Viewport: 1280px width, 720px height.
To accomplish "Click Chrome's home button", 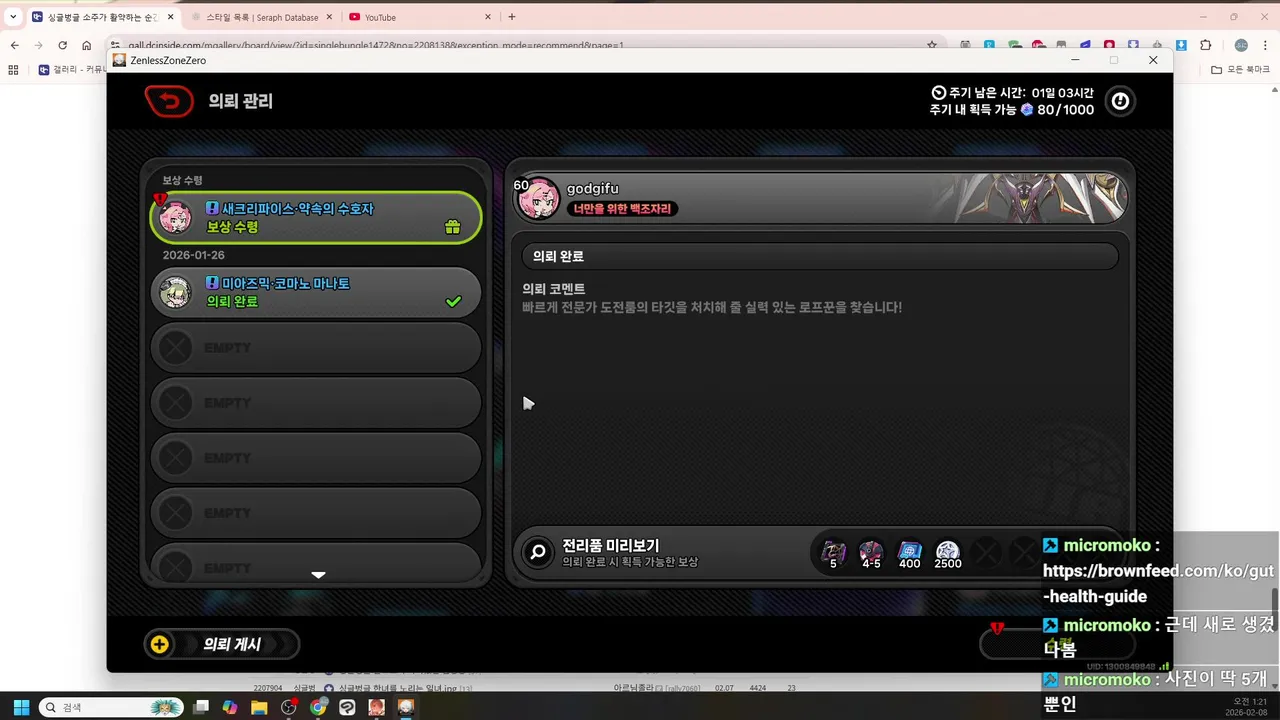I will click(86, 45).
